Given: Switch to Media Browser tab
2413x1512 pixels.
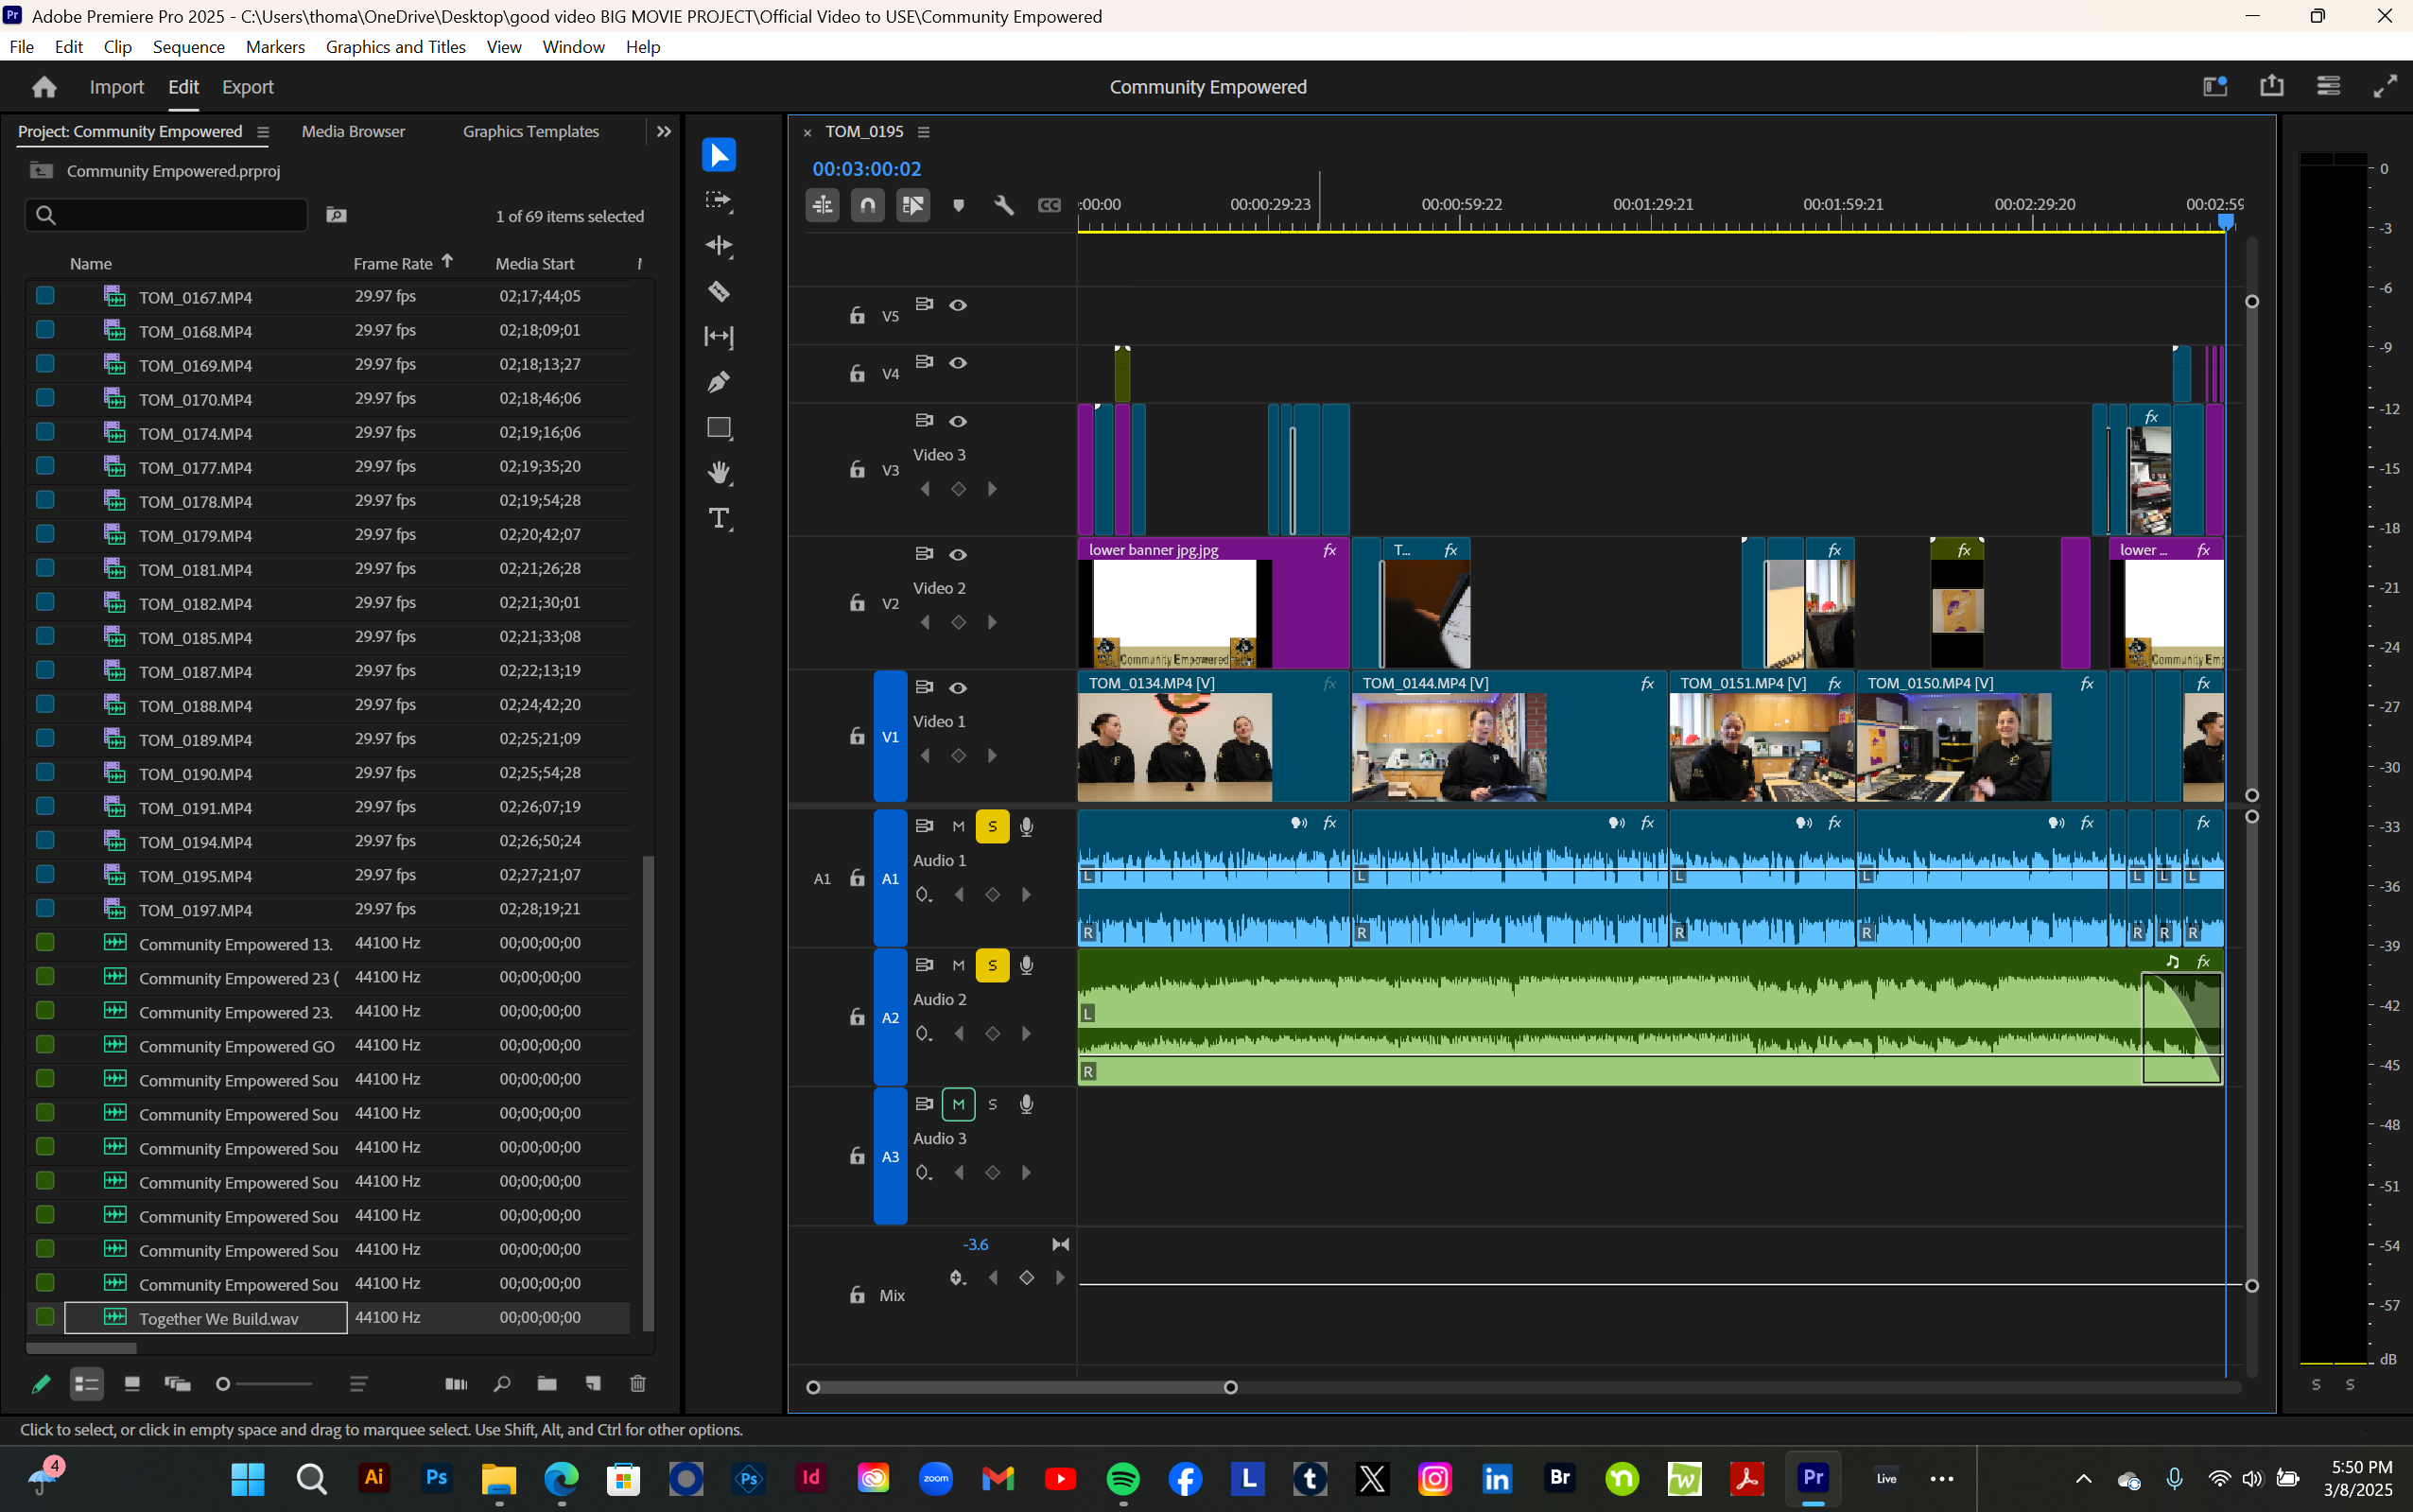Looking at the screenshot, I should (353, 132).
